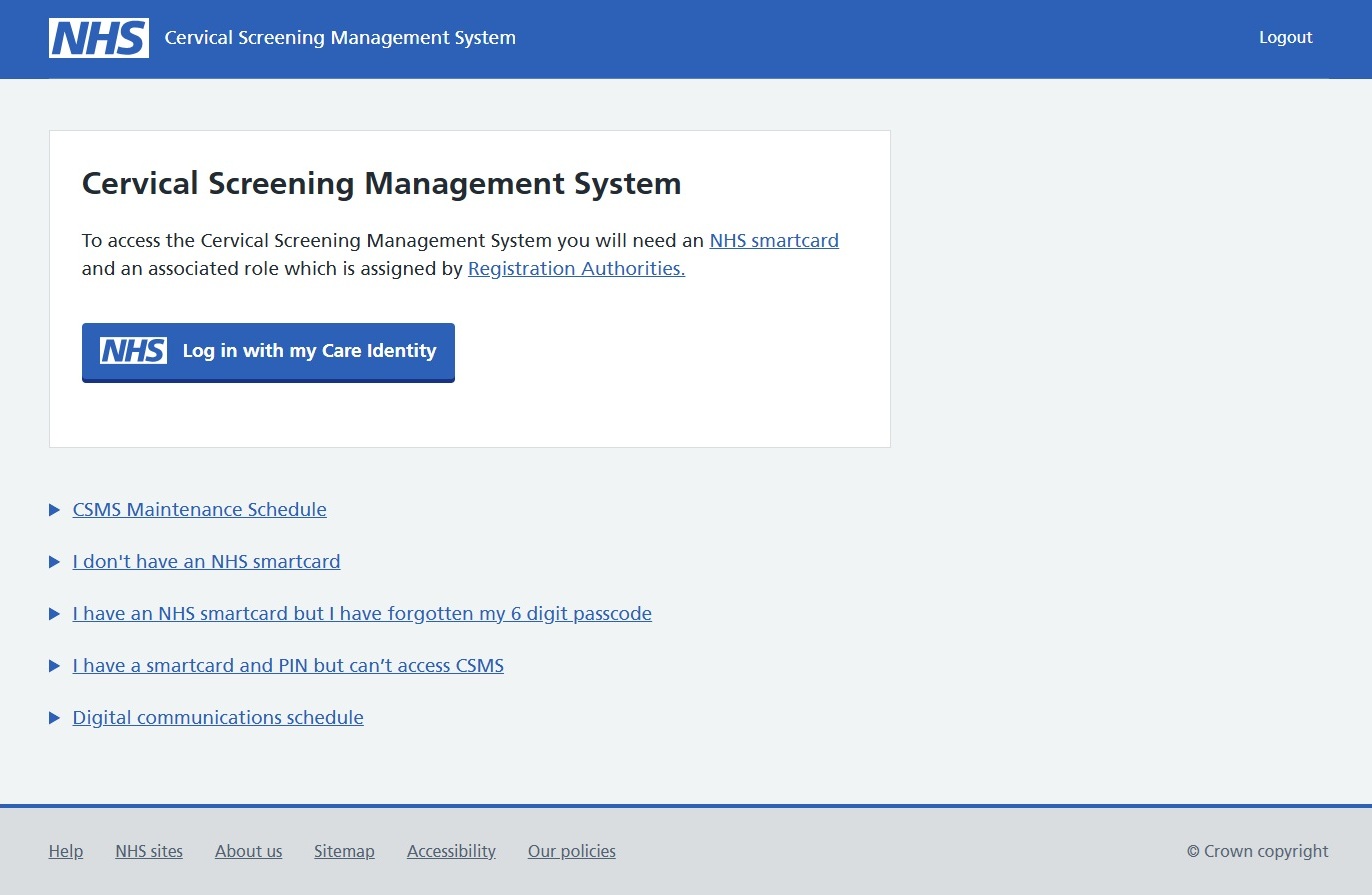The width and height of the screenshot is (1372, 895).
Task: Log out using the Logout link
Action: click(x=1285, y=37)
